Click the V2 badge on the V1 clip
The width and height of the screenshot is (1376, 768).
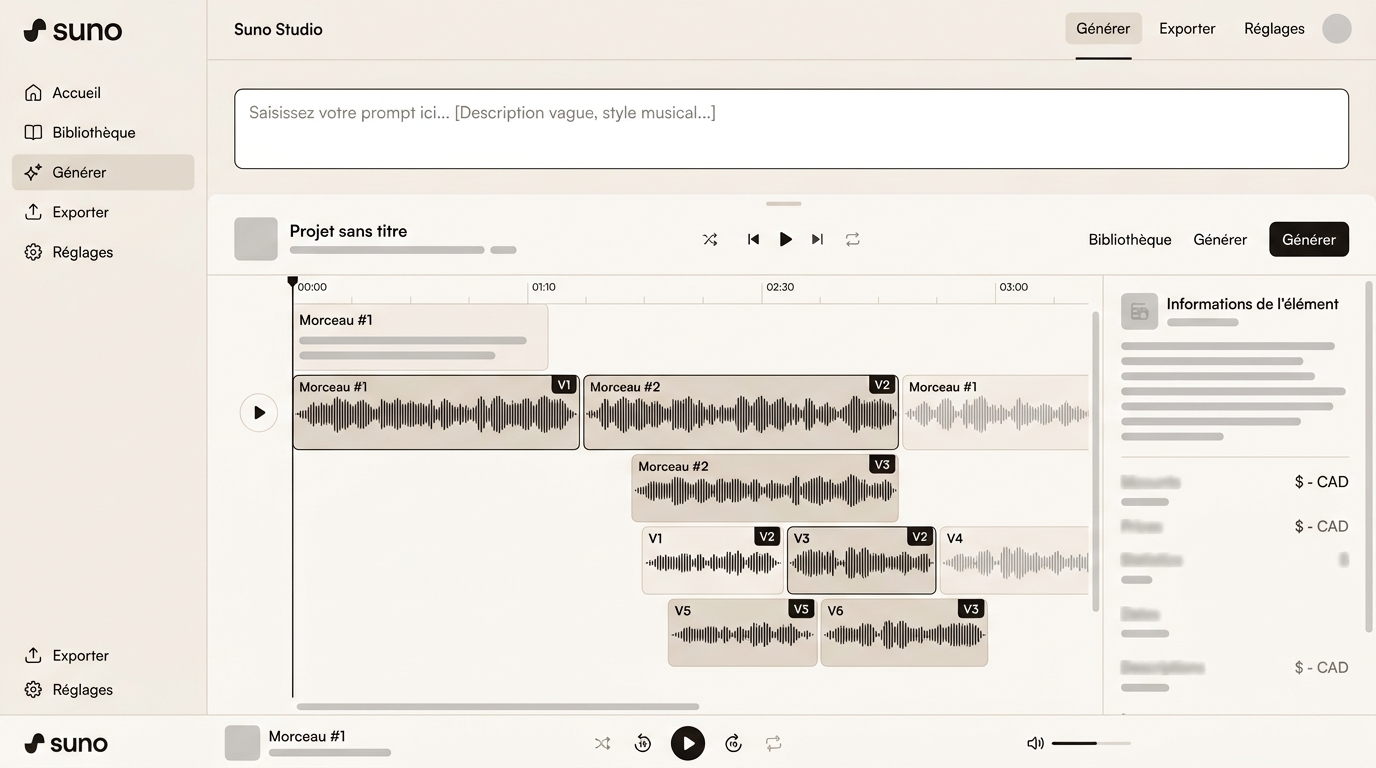click(767, 537)
